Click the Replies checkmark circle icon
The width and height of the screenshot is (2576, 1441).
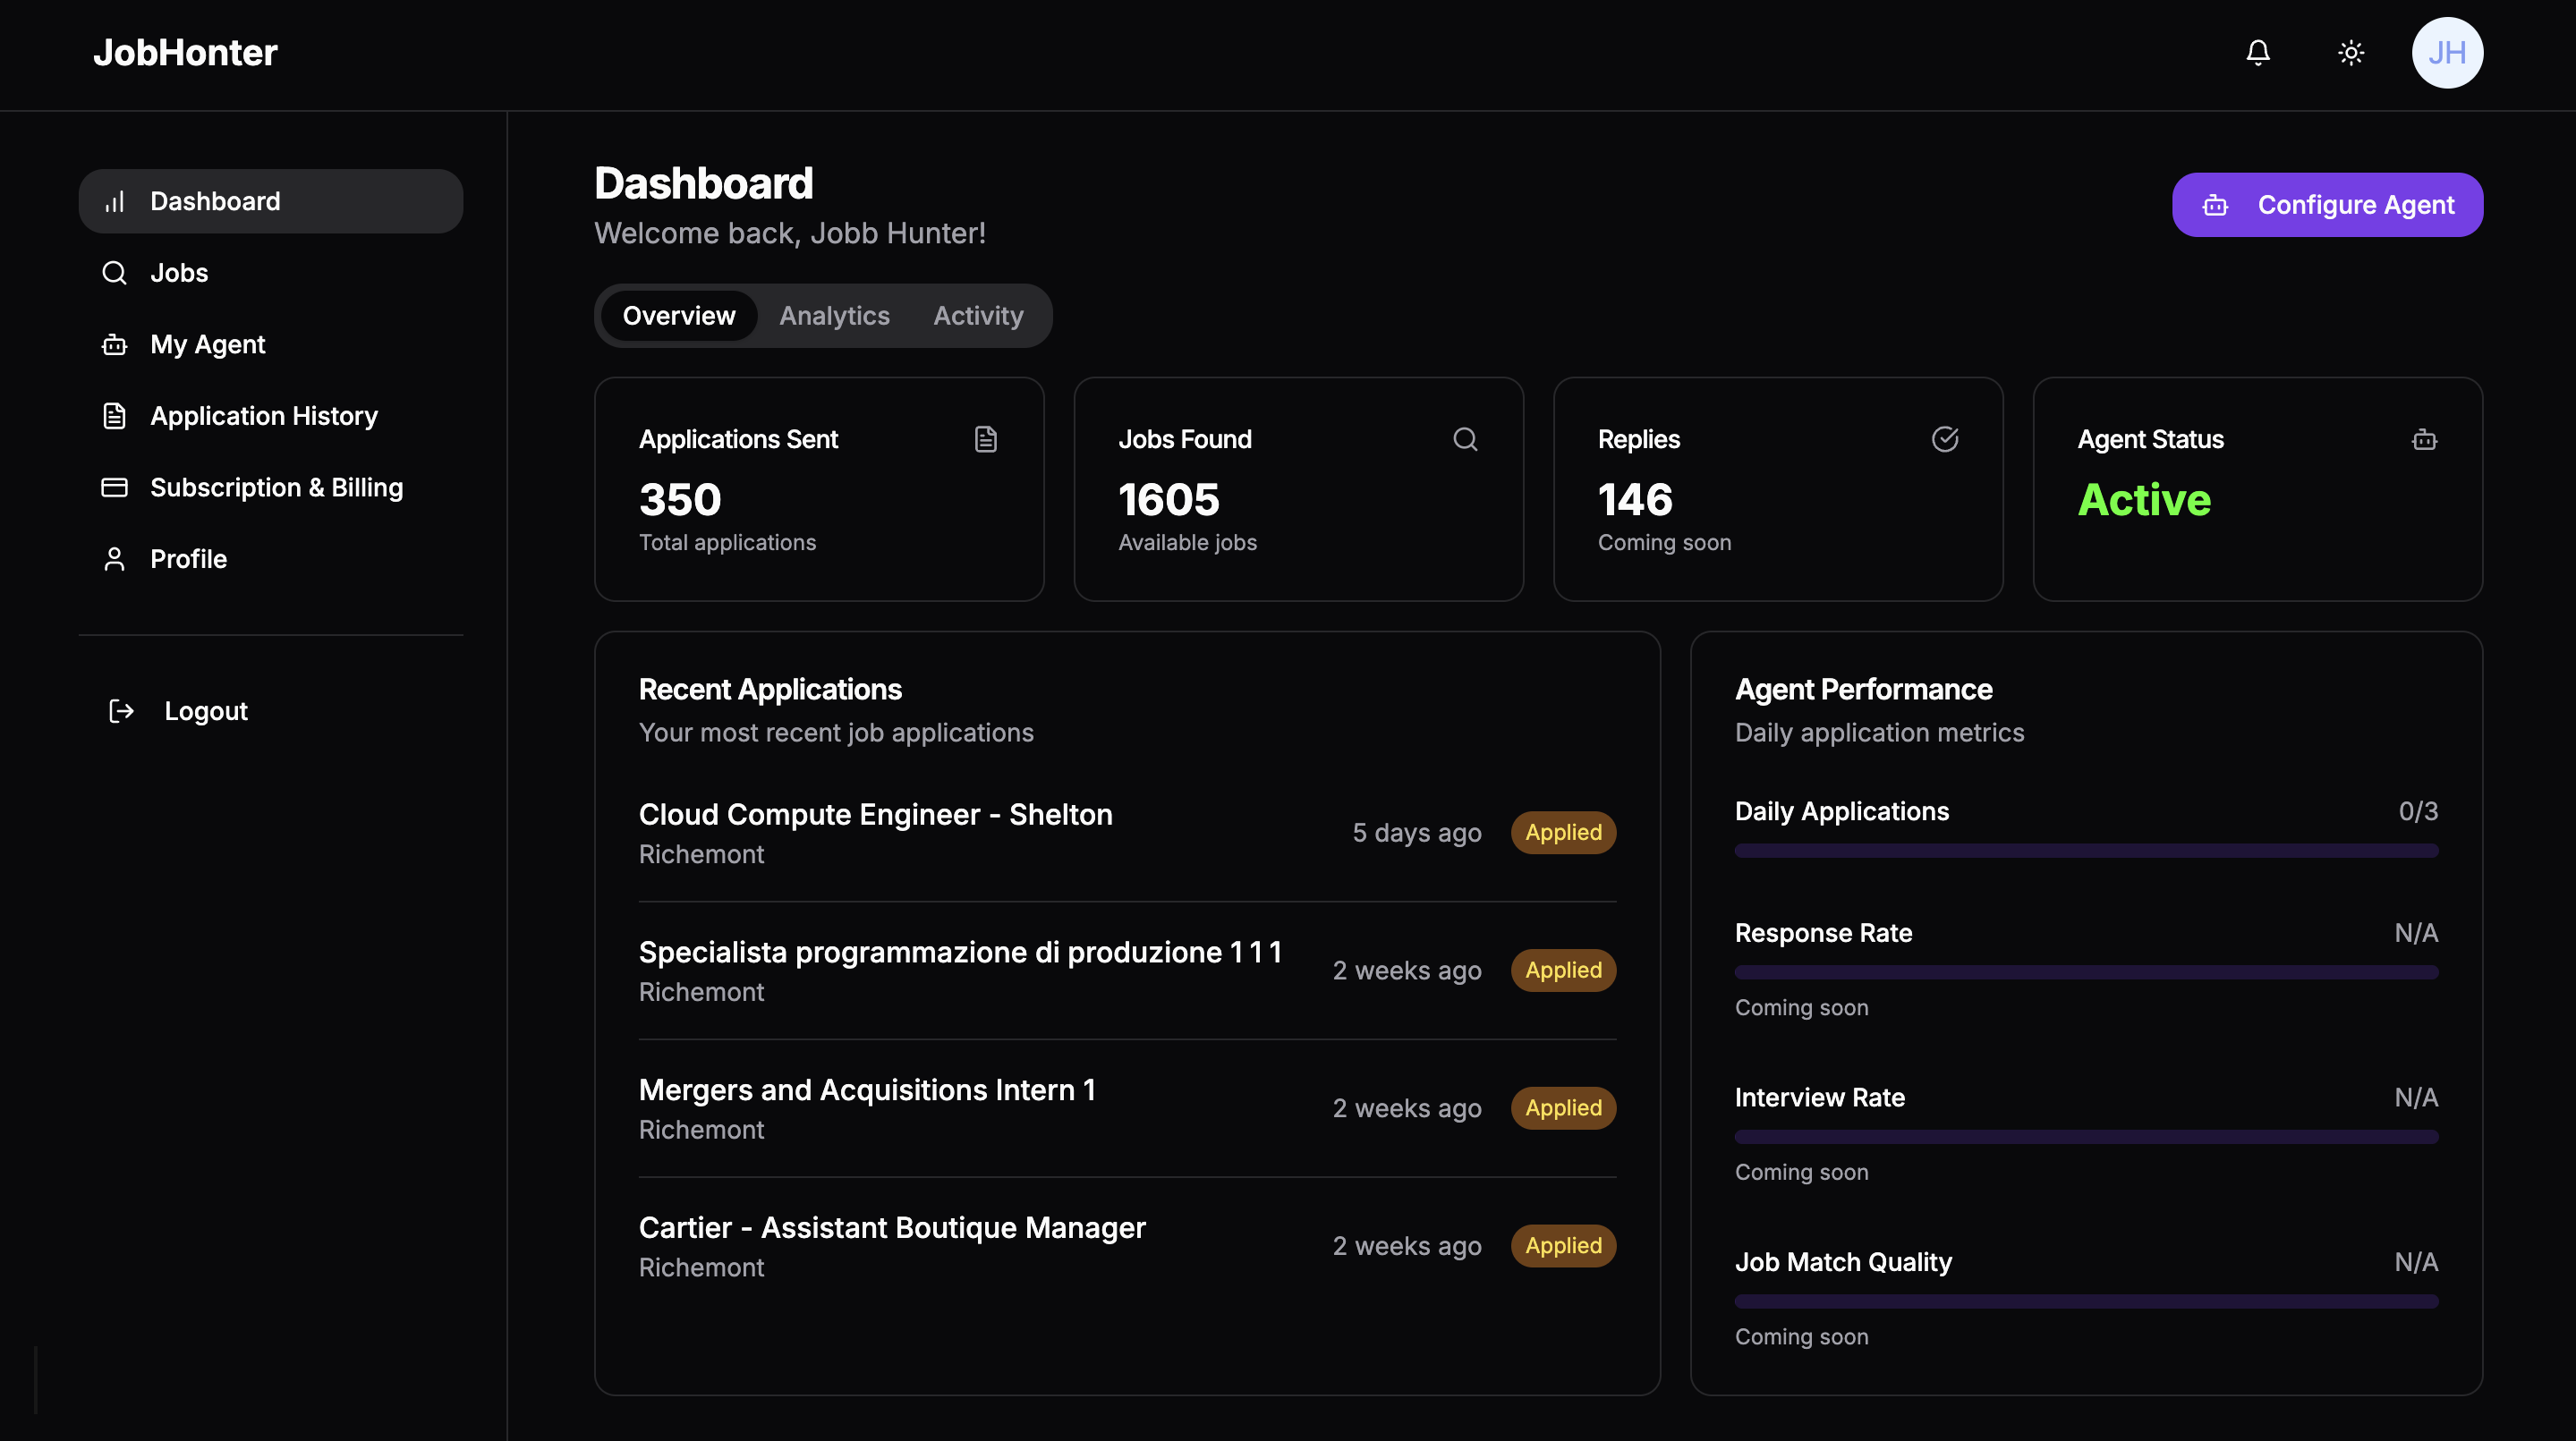(1945, 439)
